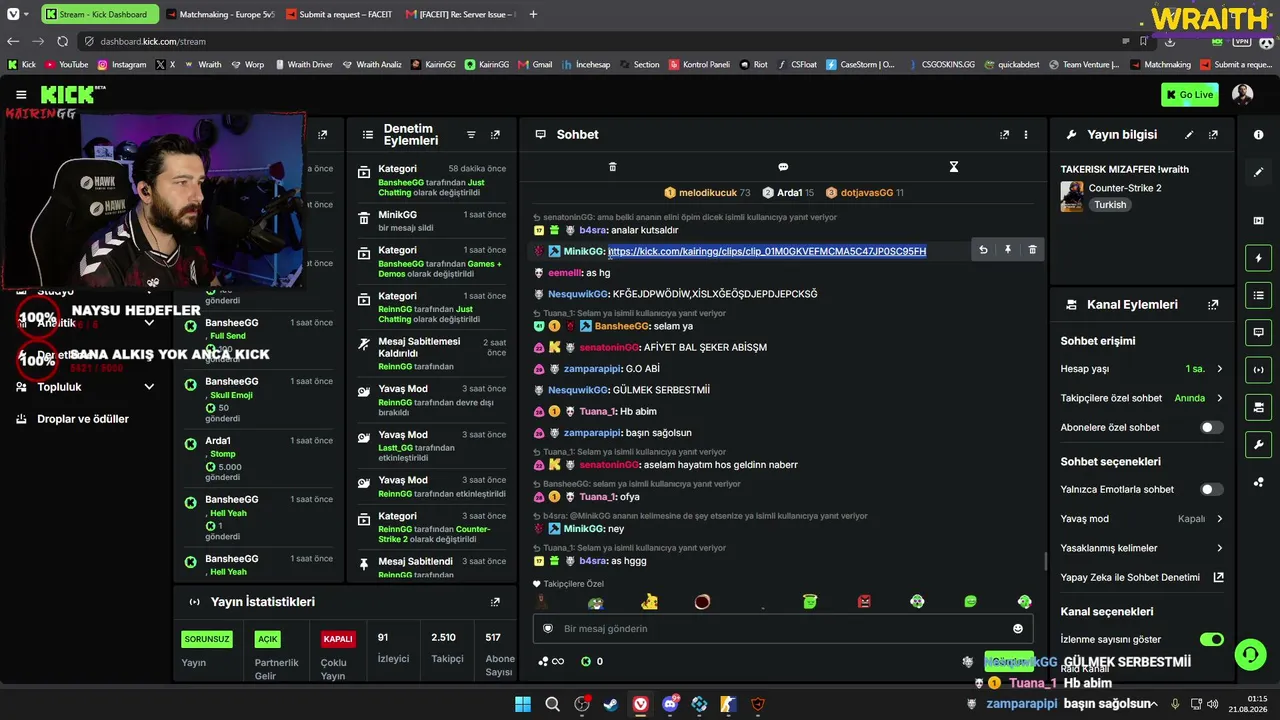Open the emoji picker in message box
Image resolution: width=1280 pixels, height=720 pixels.
1018,629
